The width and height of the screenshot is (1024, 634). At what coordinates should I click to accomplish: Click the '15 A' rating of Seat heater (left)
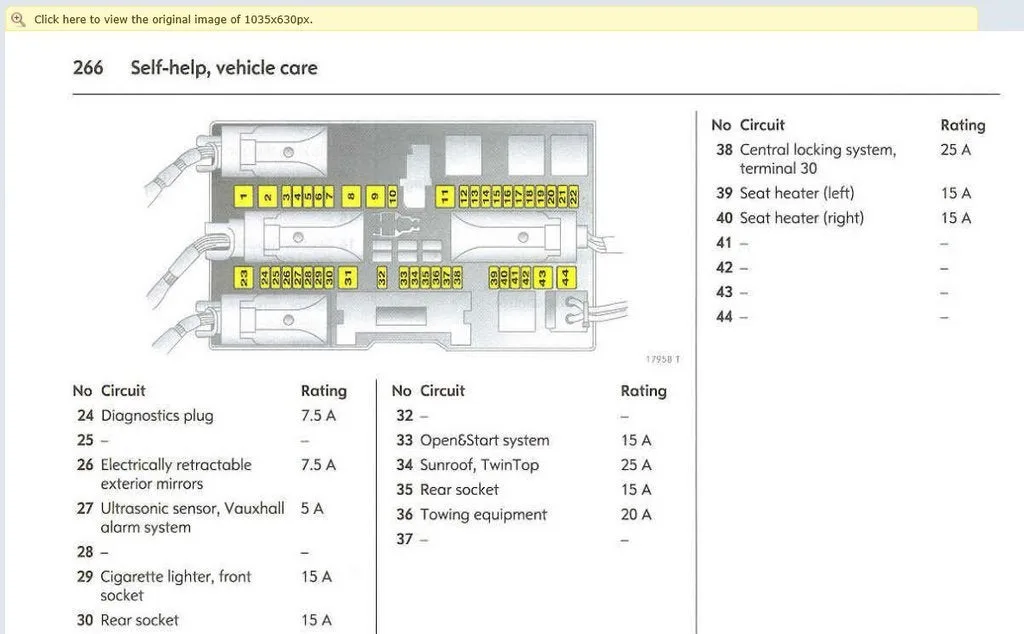pyautogui.click(x=955, y=193)
